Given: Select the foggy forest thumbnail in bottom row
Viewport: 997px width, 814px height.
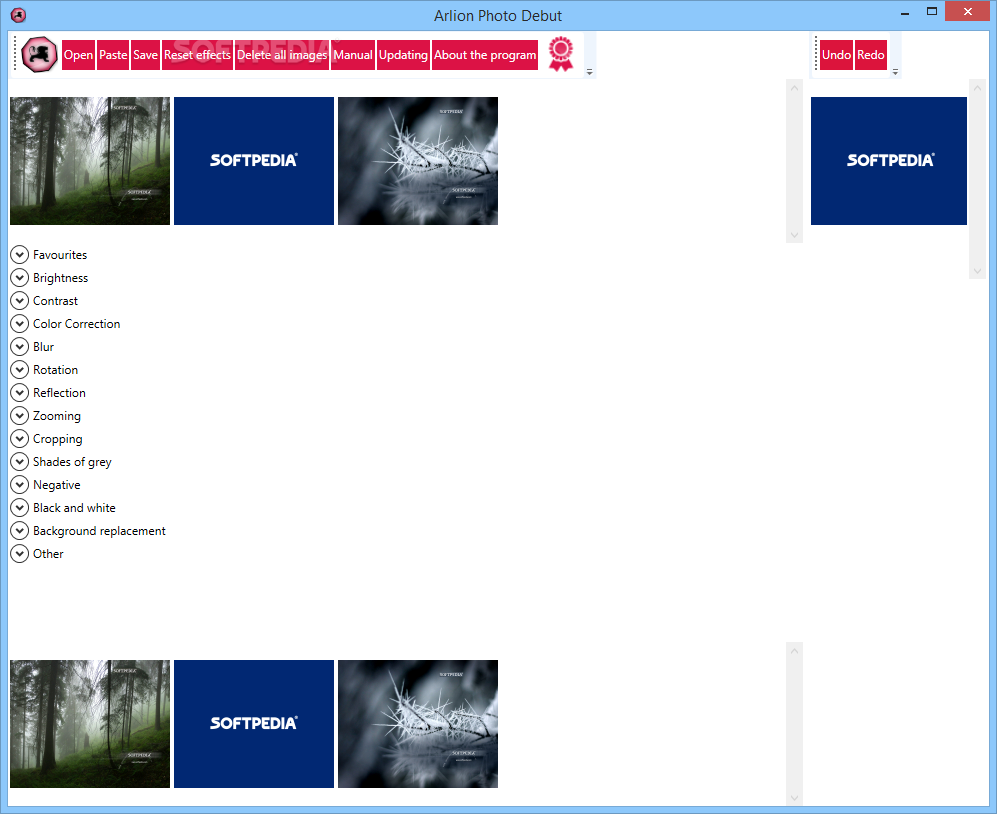Looking at the screenshot, I should click(90, 724).
